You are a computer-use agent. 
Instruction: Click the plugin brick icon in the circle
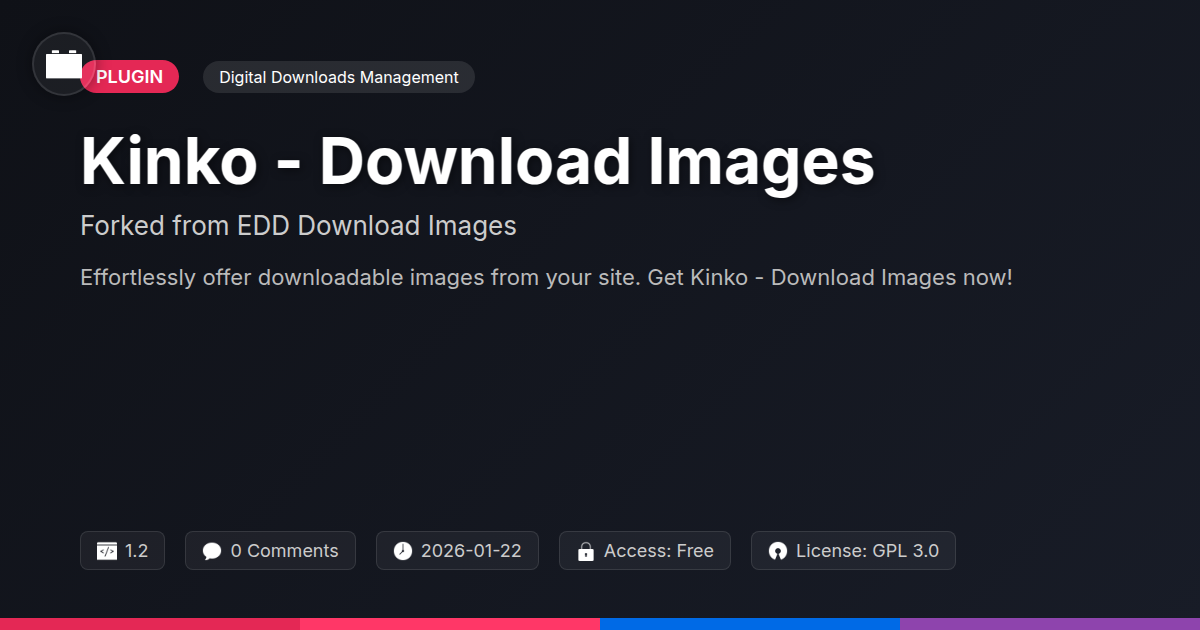tap(64, 64)
